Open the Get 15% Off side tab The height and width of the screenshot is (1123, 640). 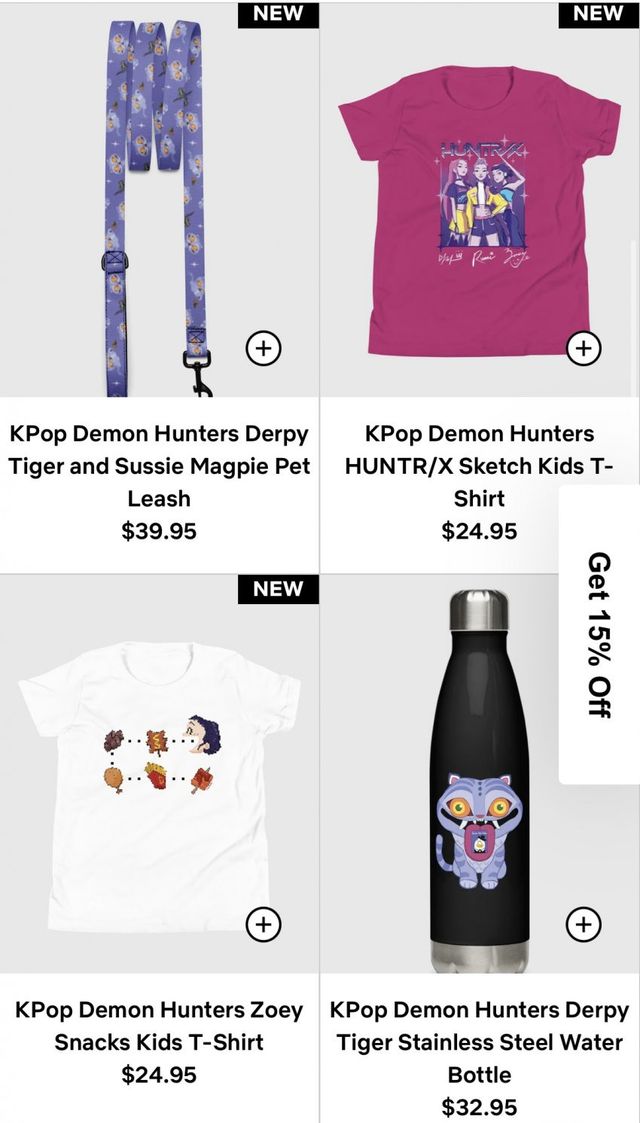(600, 635)
